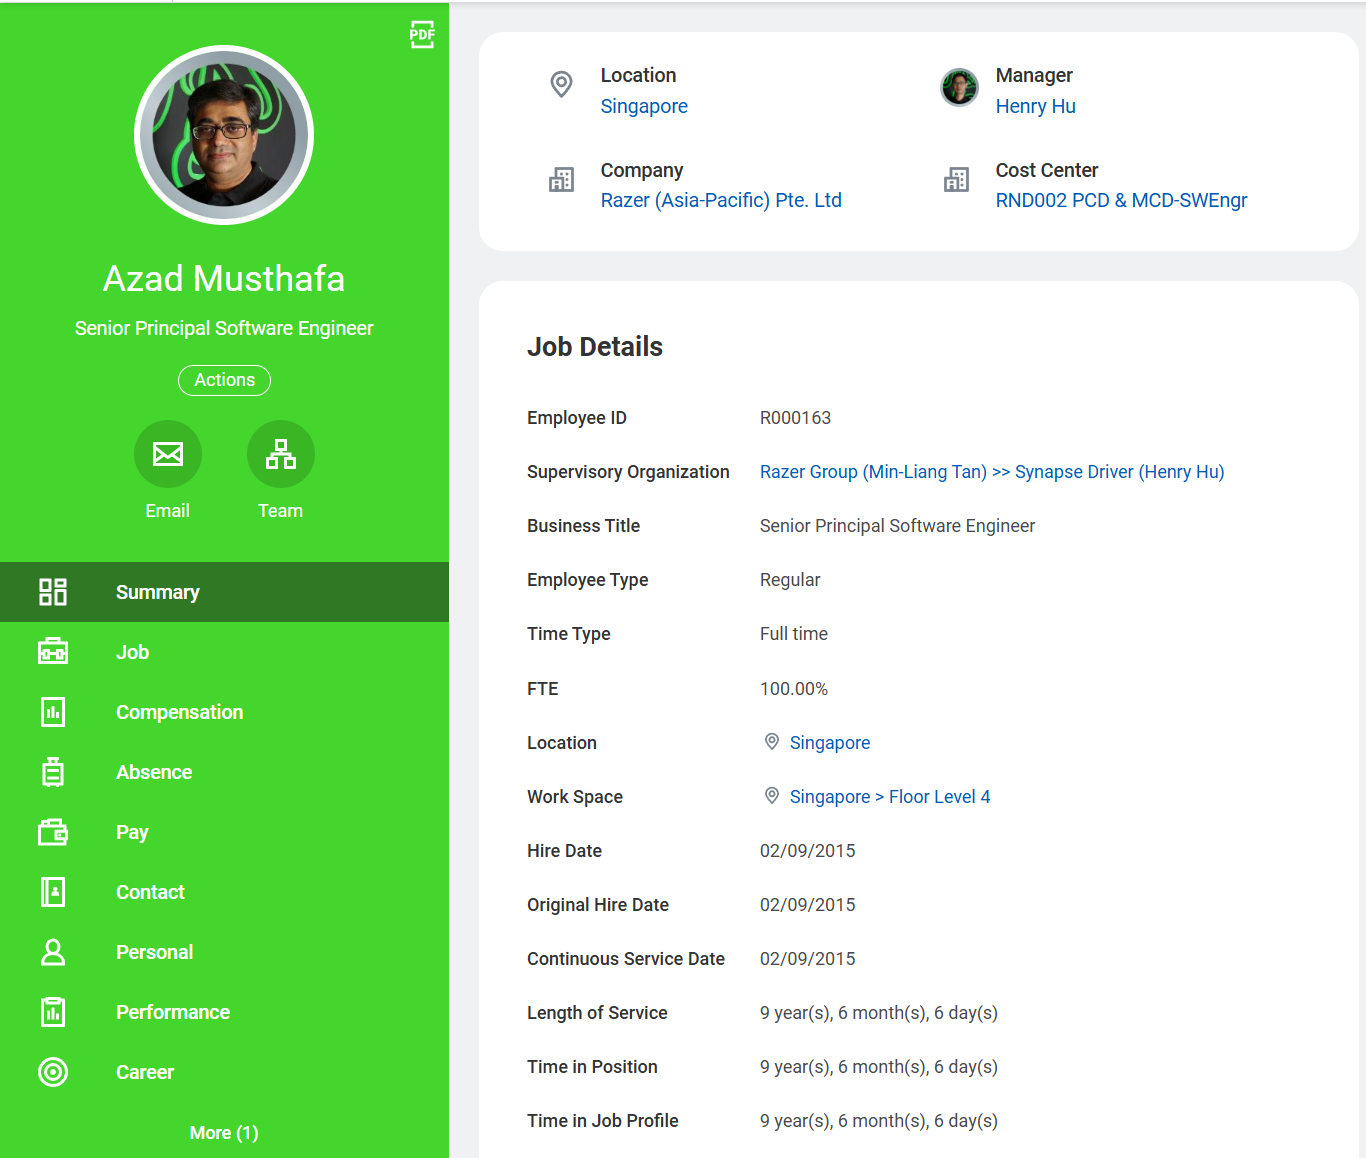Open the Team org chart icon
Viewport: 1366px width, 1158px height.
click(x=281, y=454)
